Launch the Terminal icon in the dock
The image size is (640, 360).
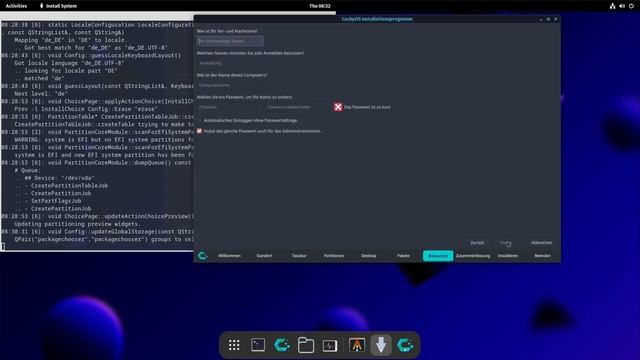(258, 345)
